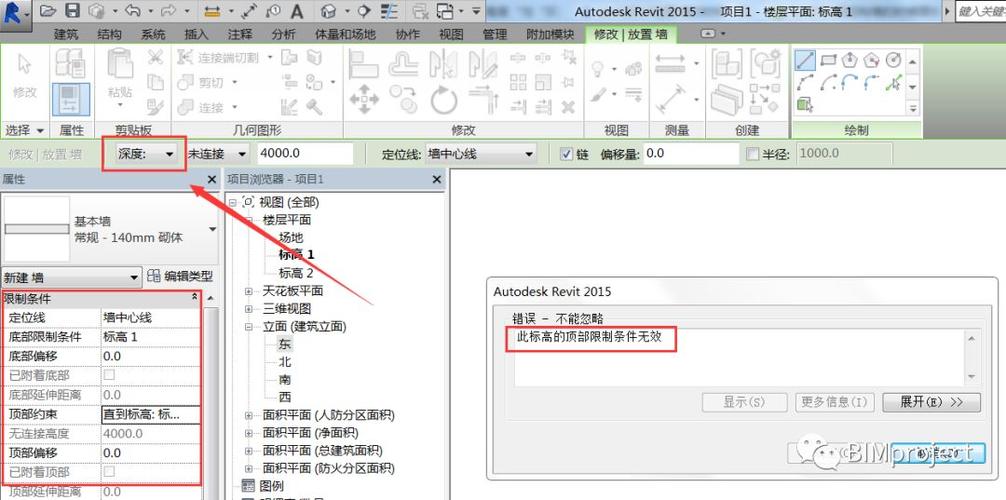Click the Thin Lines icon in quick access toolbar

(x=388, y=11)
